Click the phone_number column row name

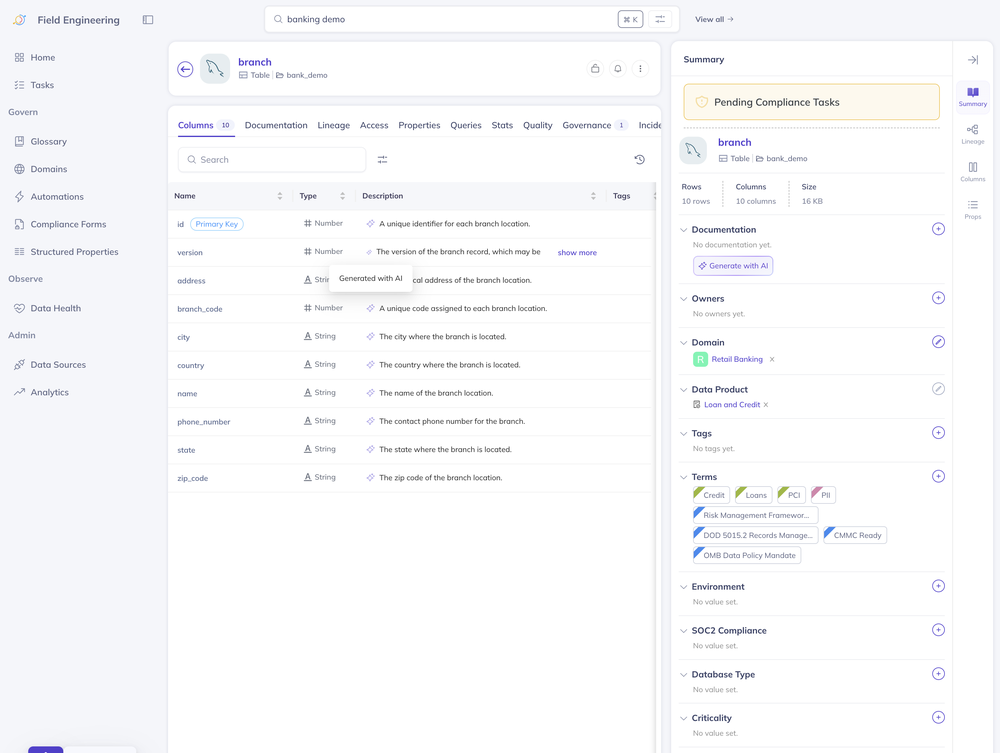point(203,422)
